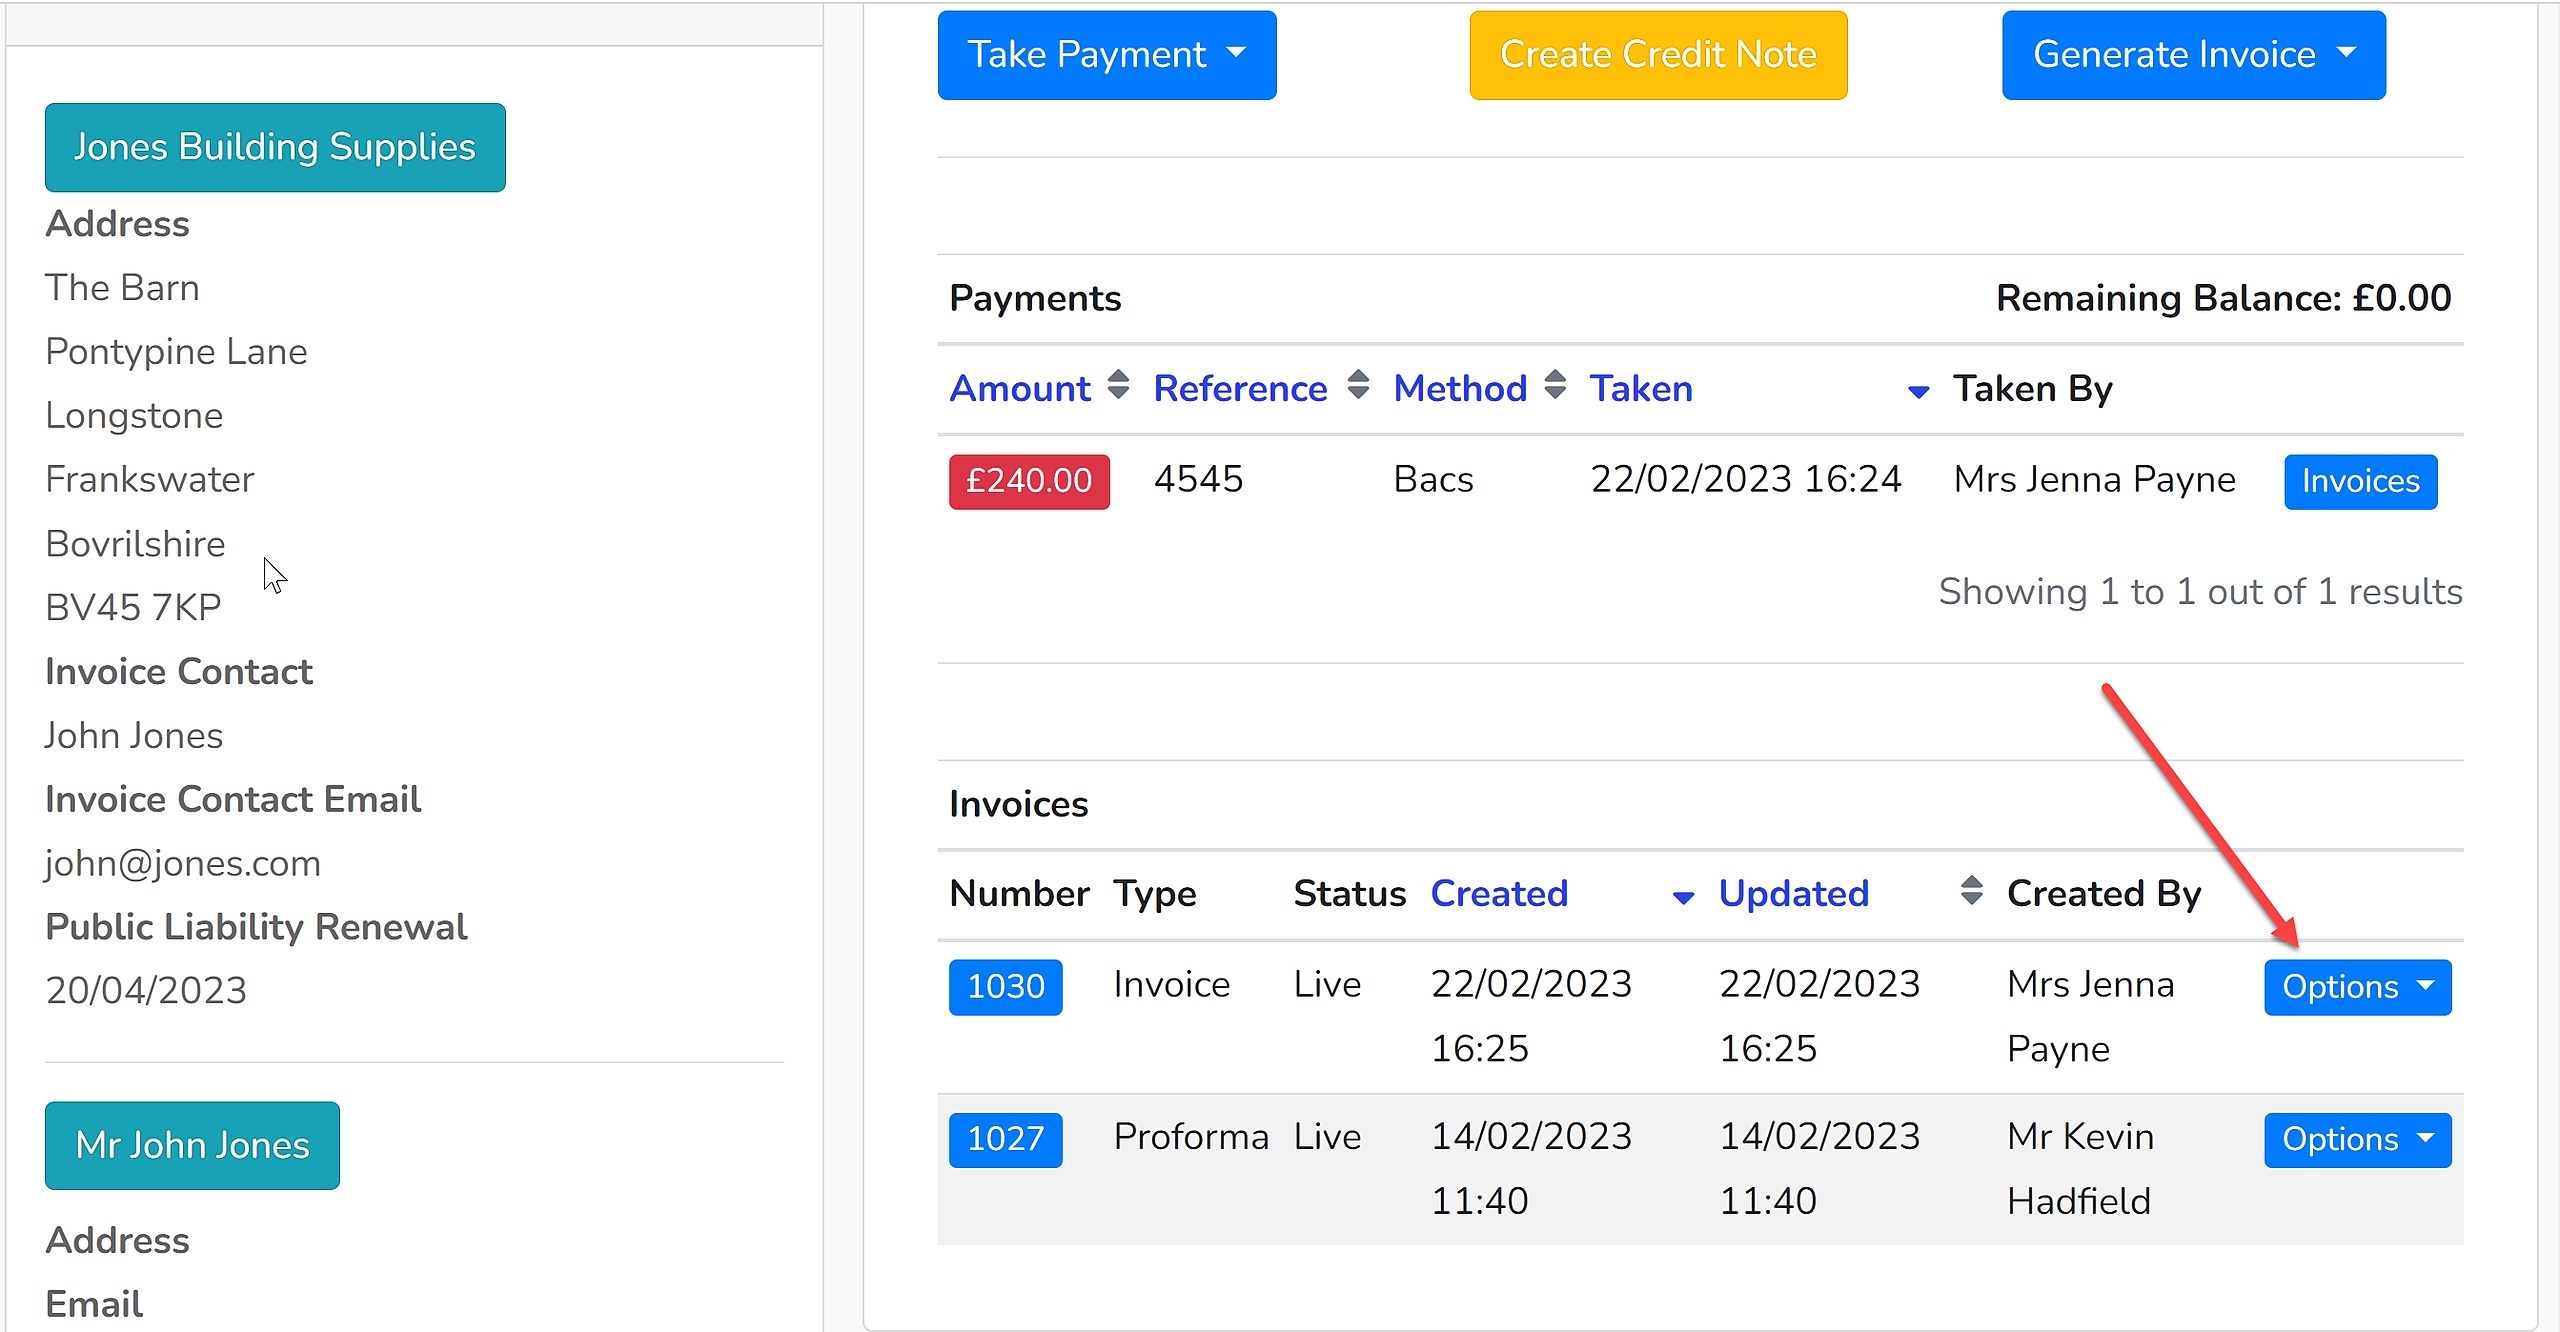Sort invoices by Created column

pos(1499,893)
